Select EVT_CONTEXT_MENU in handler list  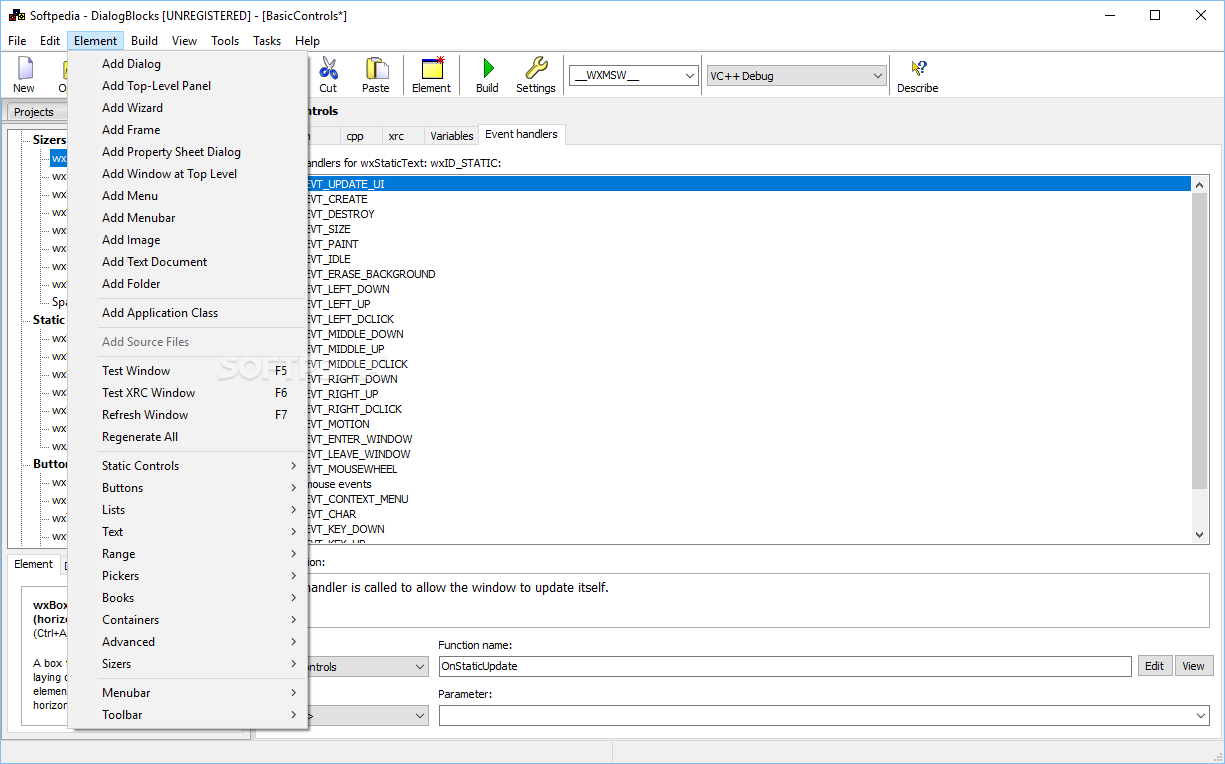356,499
